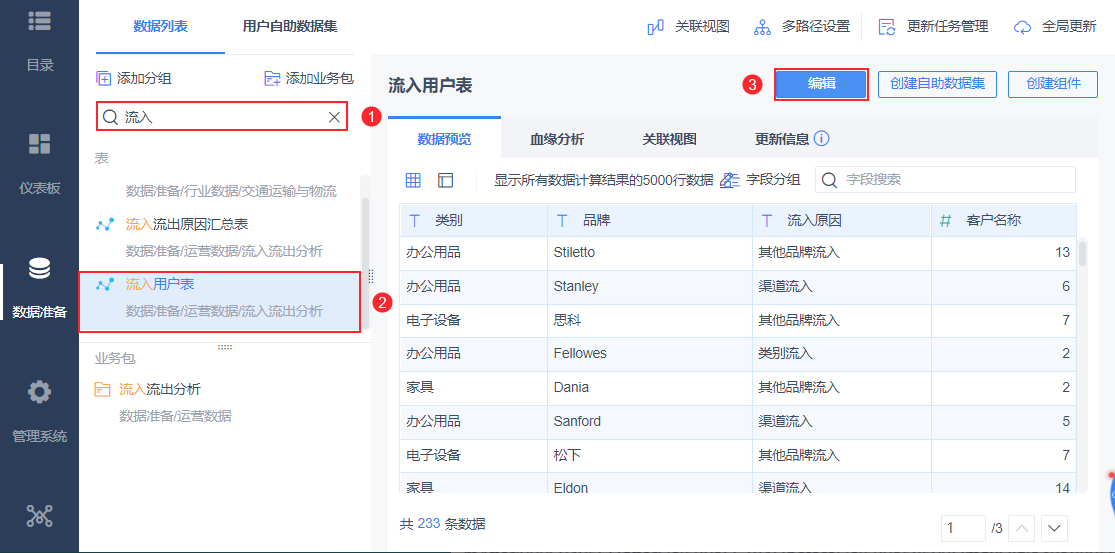
Task: Click the 客户名称 column header
Action: coord(1004,220)
